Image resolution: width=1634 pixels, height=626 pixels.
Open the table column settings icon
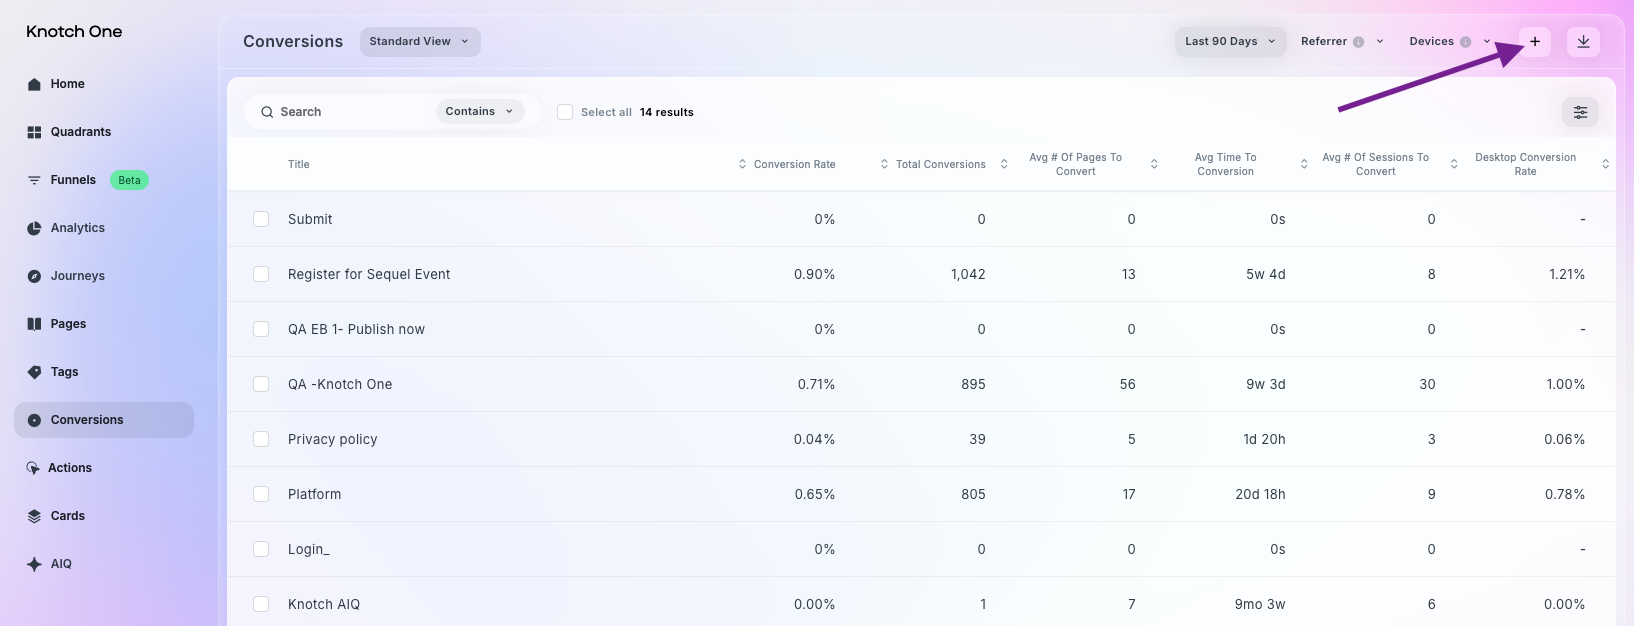1580,112
